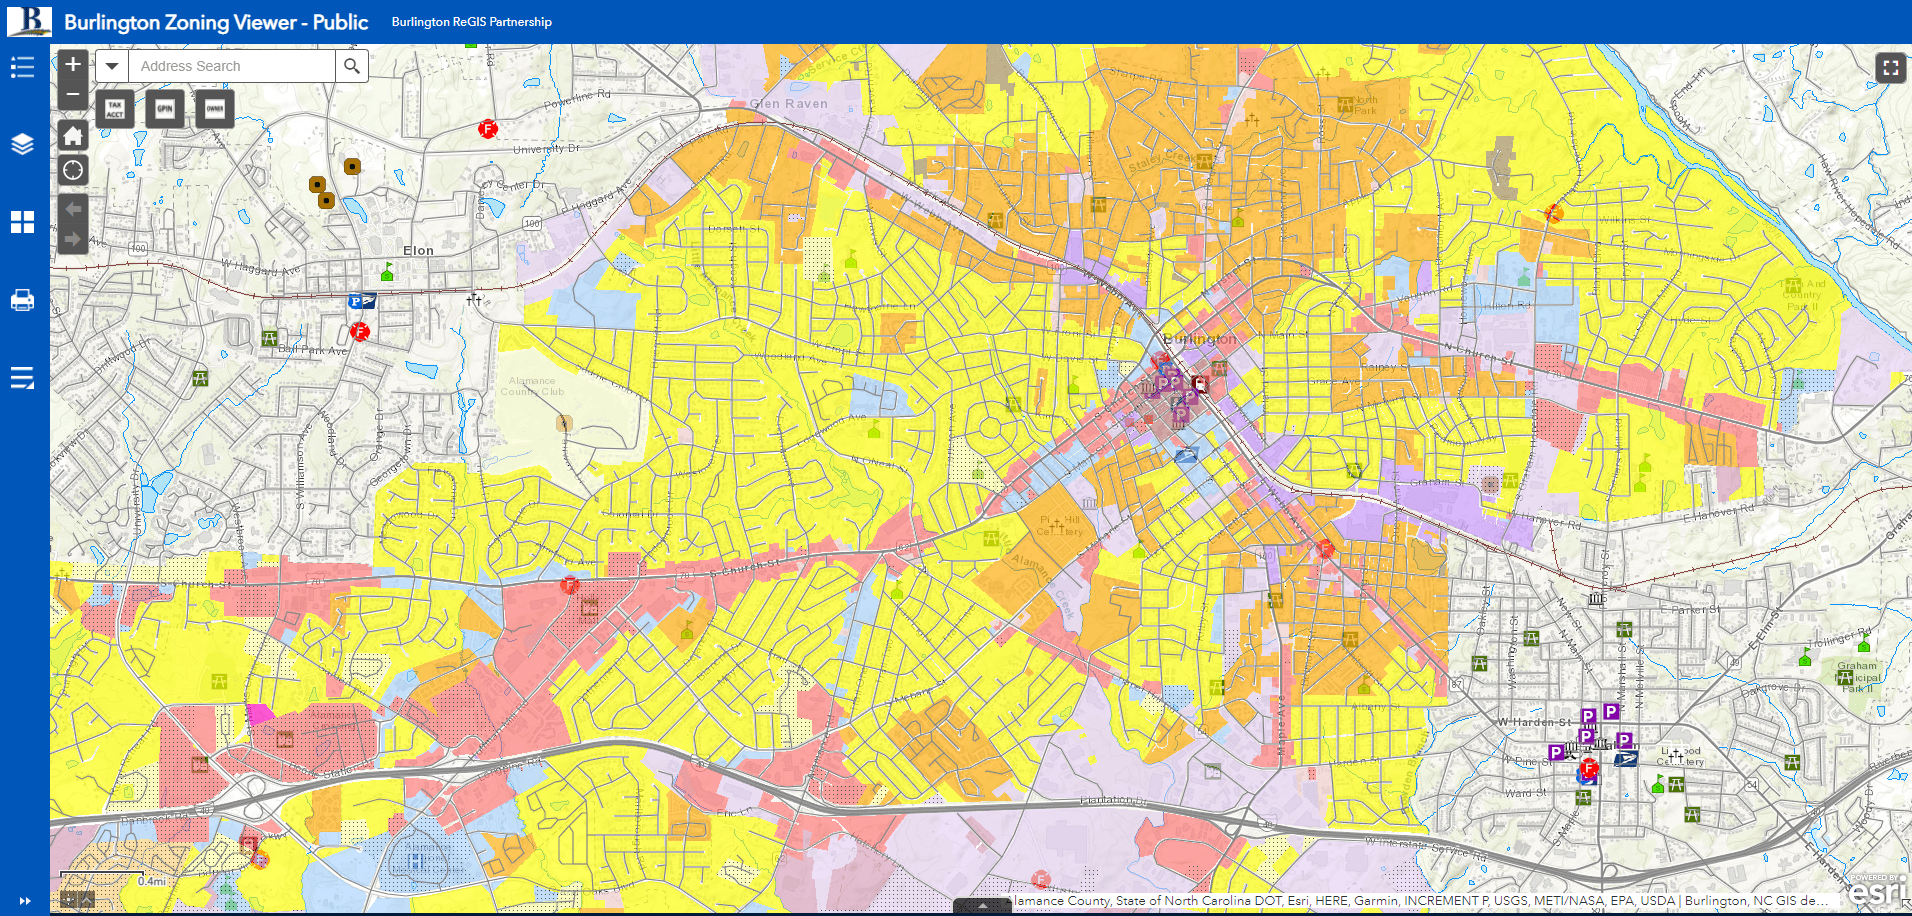This screenshot has height=916, width=1912.
Task: Expand the bottom attribute panel chevron
Action: [983, 905]
